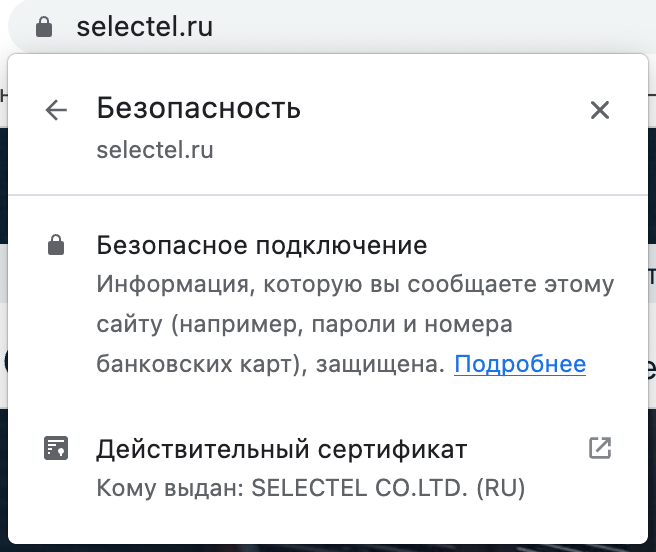The width and height of the screenshot is (656, 552).
Task: Click the lock icon in the address bar
Action: click(43, 28)
